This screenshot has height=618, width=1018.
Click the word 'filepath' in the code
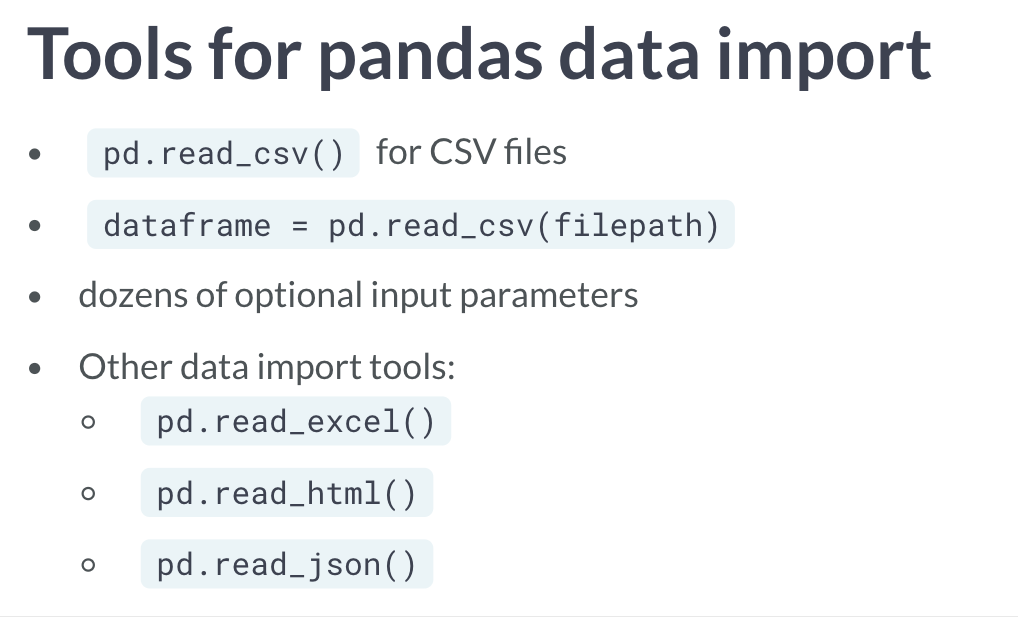pyautogui.click(x=628, y=226)
